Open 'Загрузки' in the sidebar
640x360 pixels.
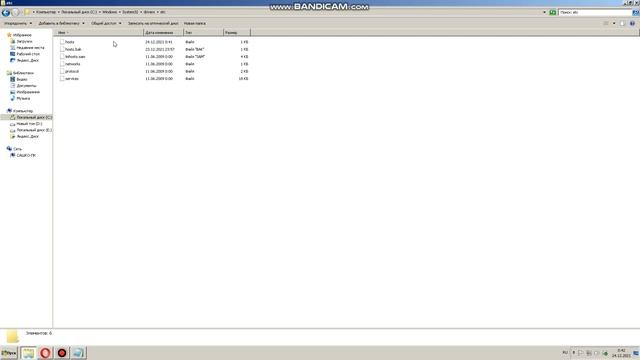pos(24,42)
